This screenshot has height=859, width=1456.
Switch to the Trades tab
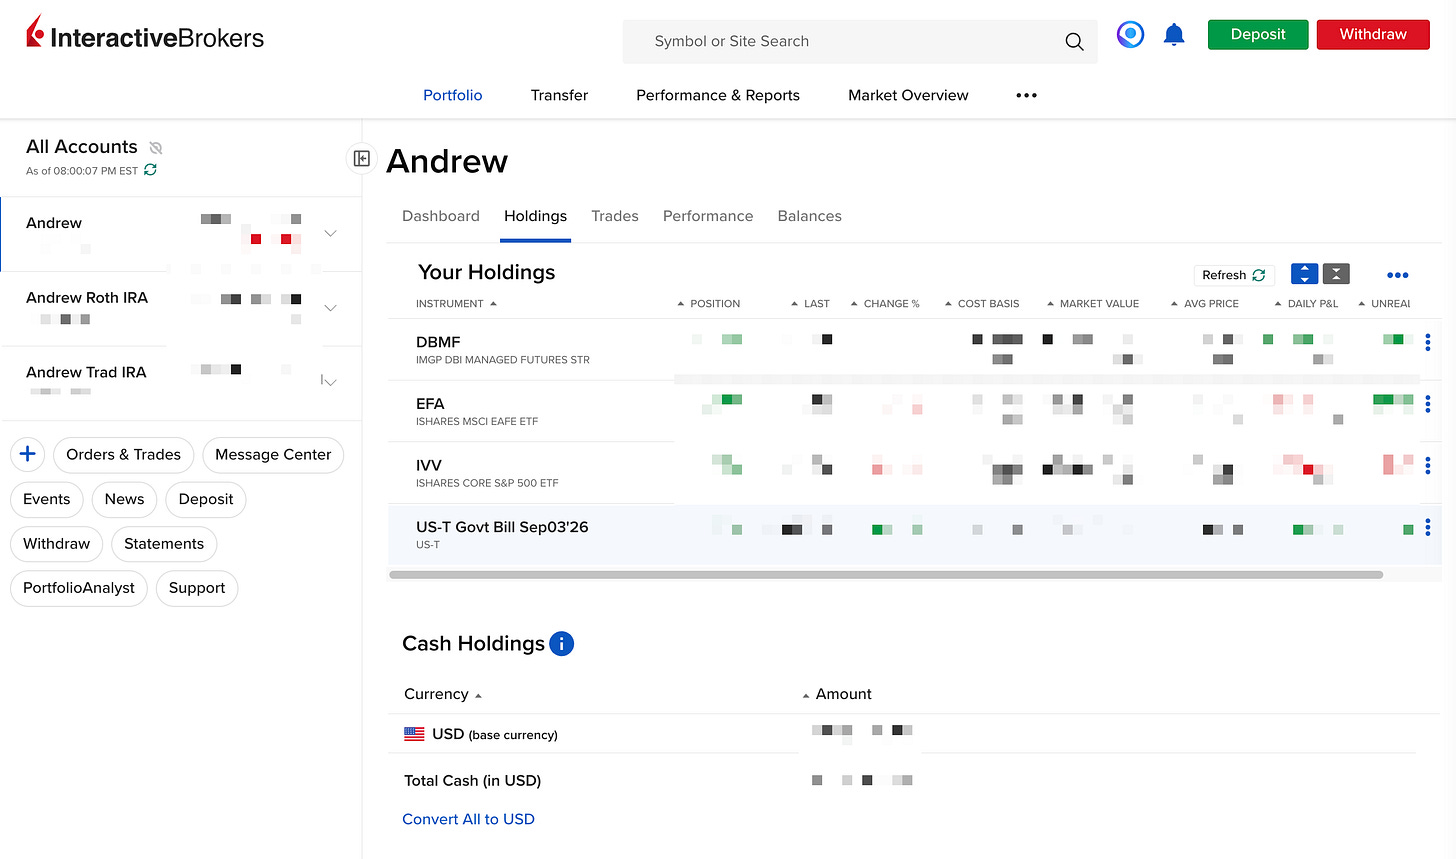(x=615, y=216)
